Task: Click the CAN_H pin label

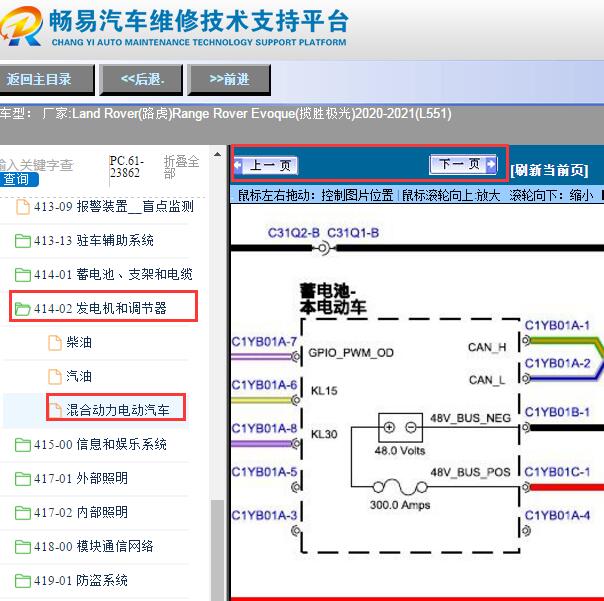Action: click(487, 348)
